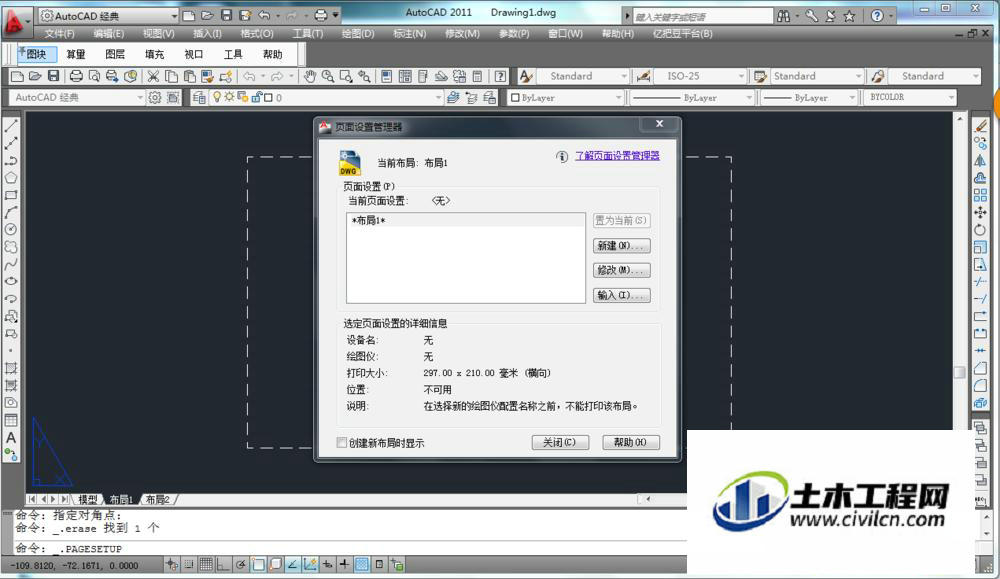This screenshot has width=1000, height=579.
Task: Click the 关闭(C) button
Action: [560, 442]
